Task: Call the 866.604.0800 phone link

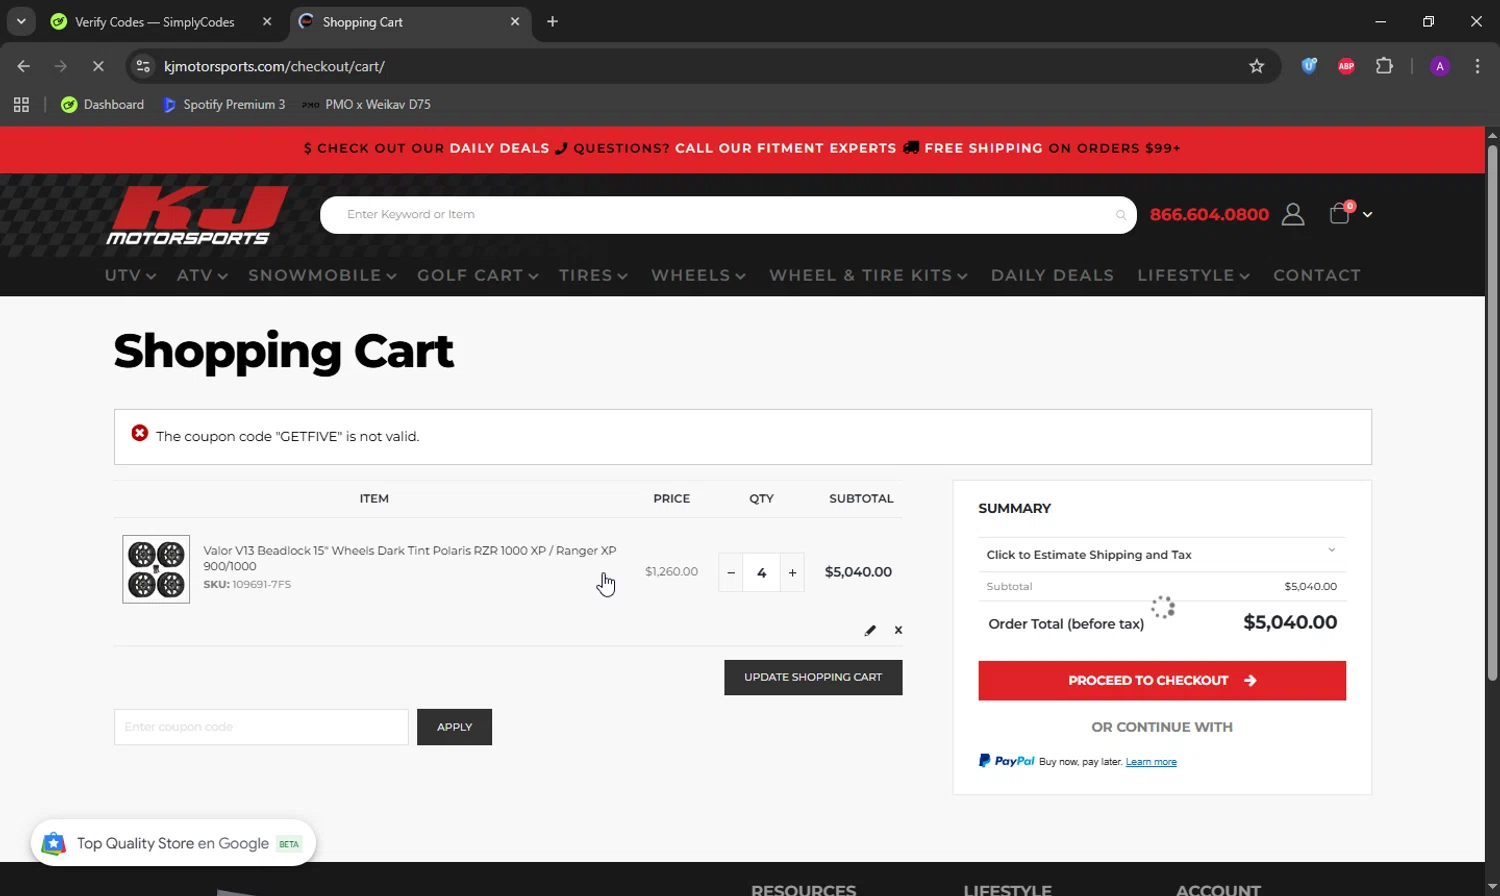Action: click(1209, 214)
